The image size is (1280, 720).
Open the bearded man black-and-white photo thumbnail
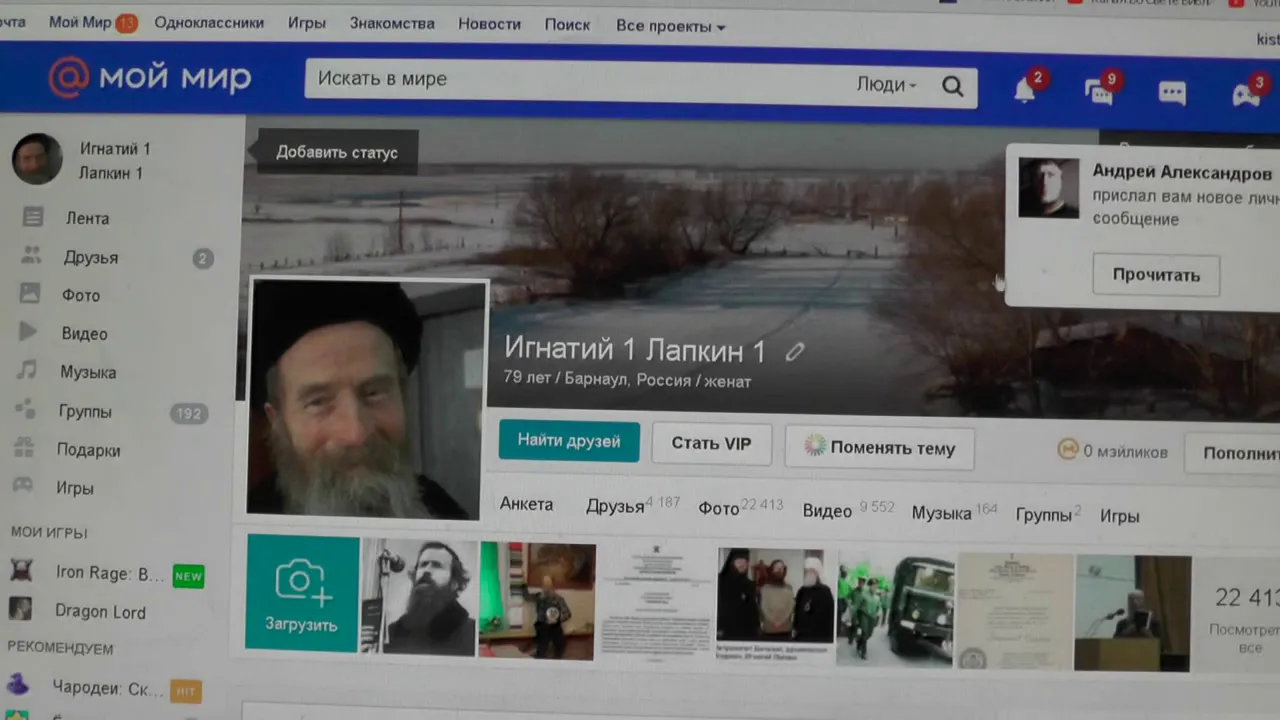click(419, 597)
